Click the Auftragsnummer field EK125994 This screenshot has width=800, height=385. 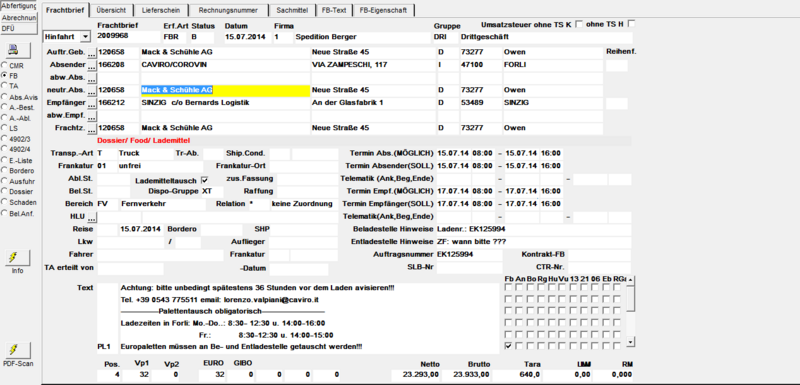click(x=469, y=254)
